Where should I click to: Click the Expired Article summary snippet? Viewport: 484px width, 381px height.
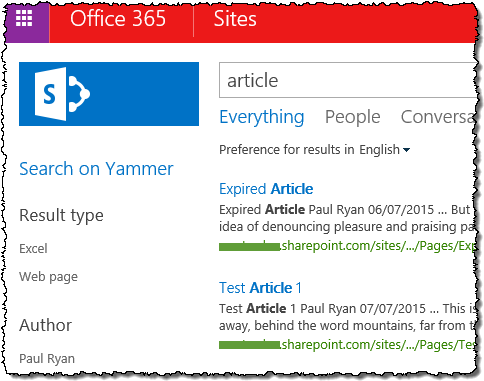click(x=347, y=218)
